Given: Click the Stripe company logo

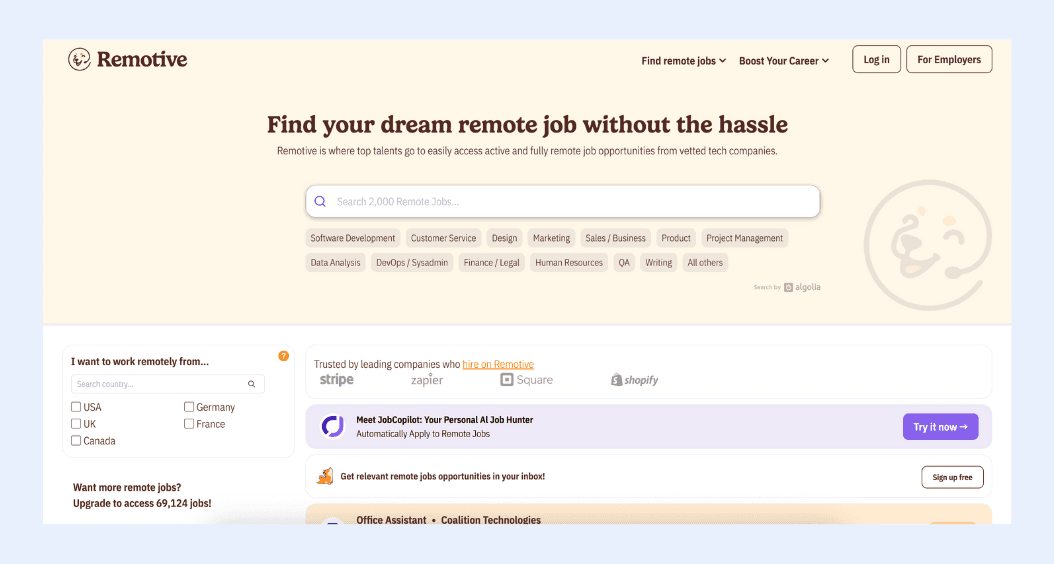Looking at the screenshot, I should [x=336, y=380].
